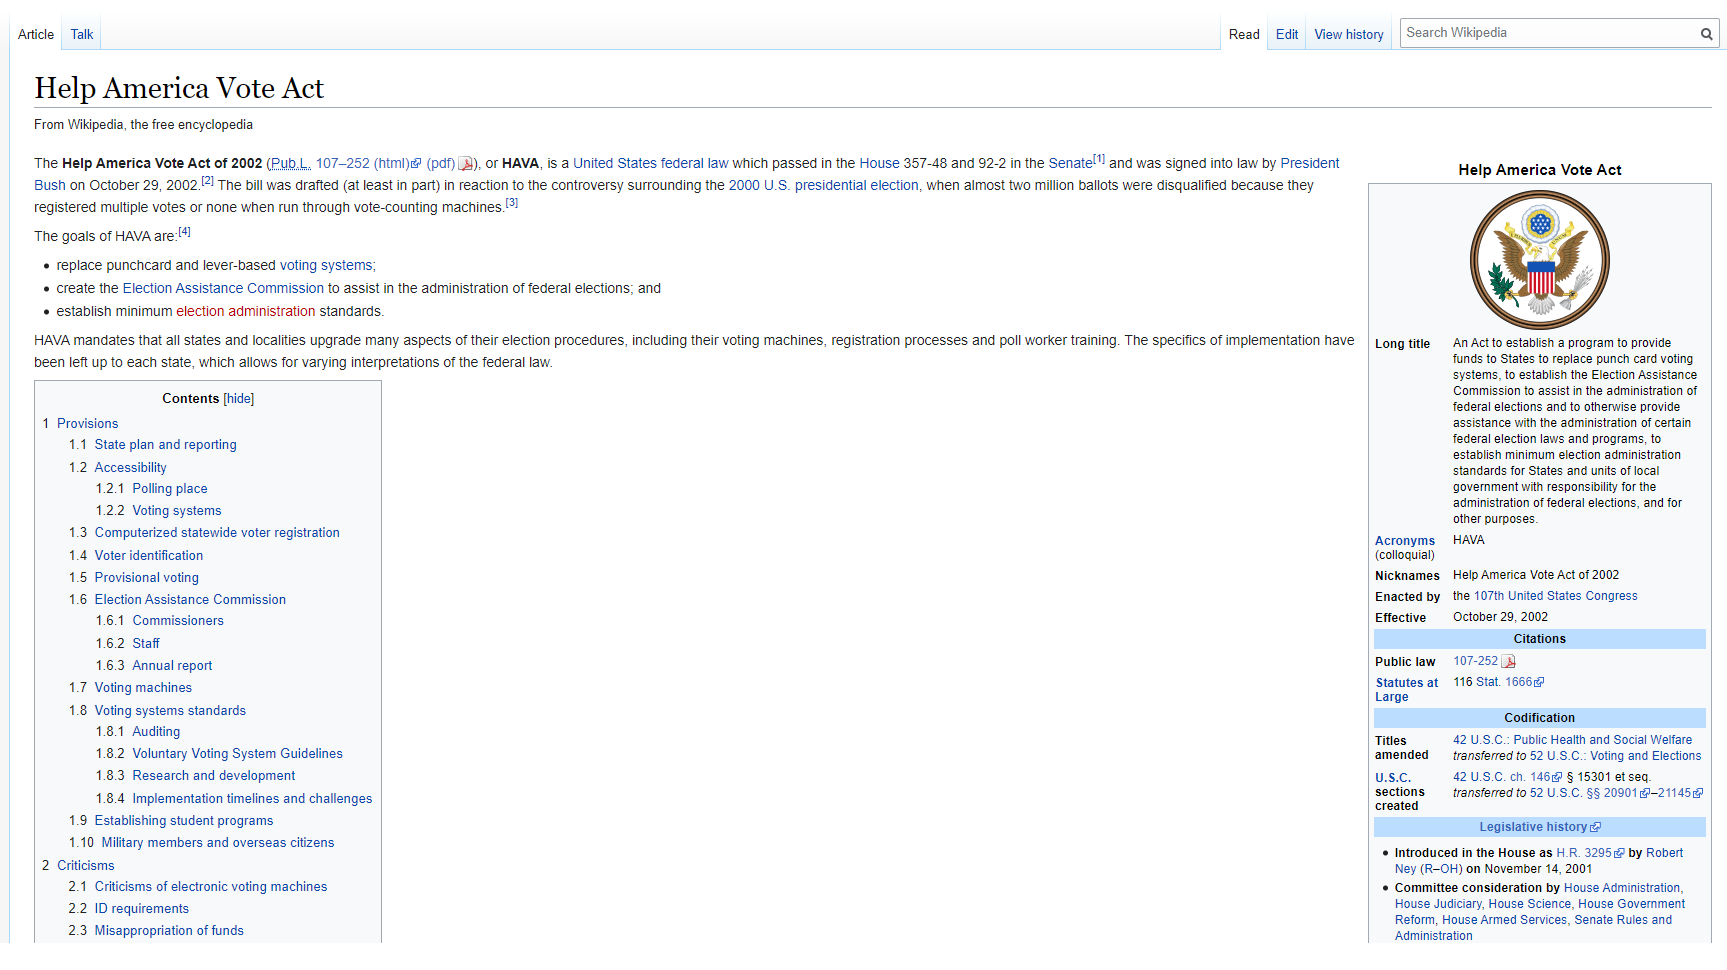Open the House Judiciary link
The image size is (1727, 970).
coord(1438,904)
